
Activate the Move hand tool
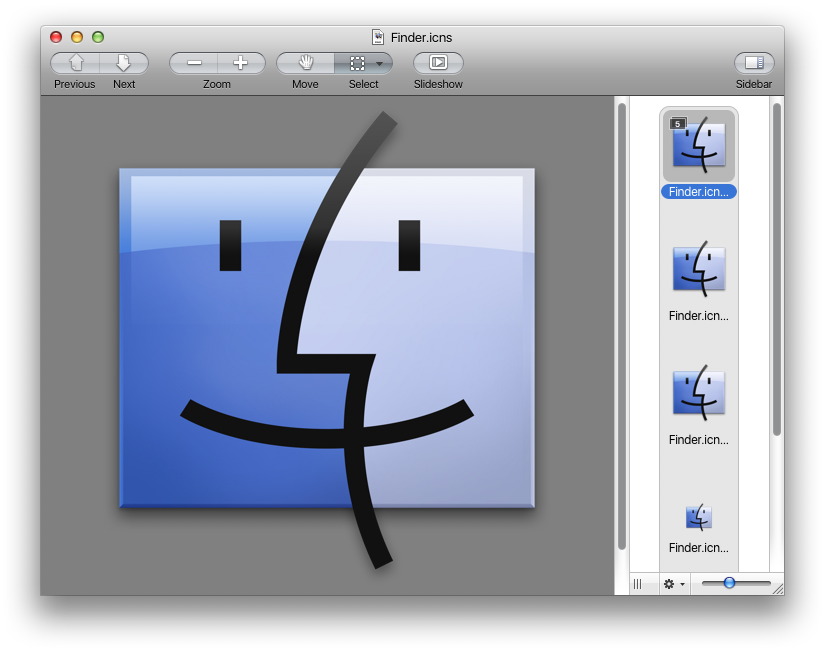(305, 63)
